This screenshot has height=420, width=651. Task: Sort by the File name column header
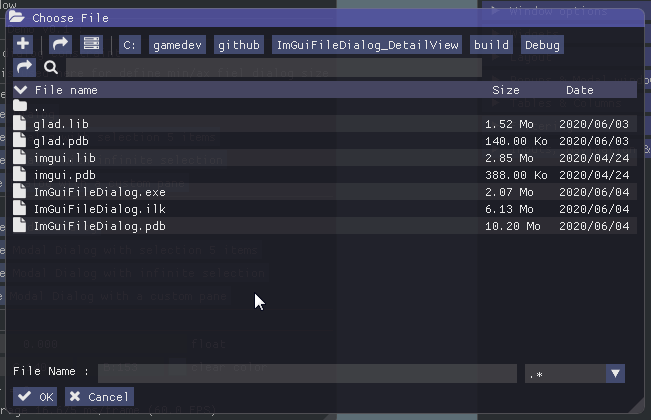pyautogui.click(x=66, y=90)
